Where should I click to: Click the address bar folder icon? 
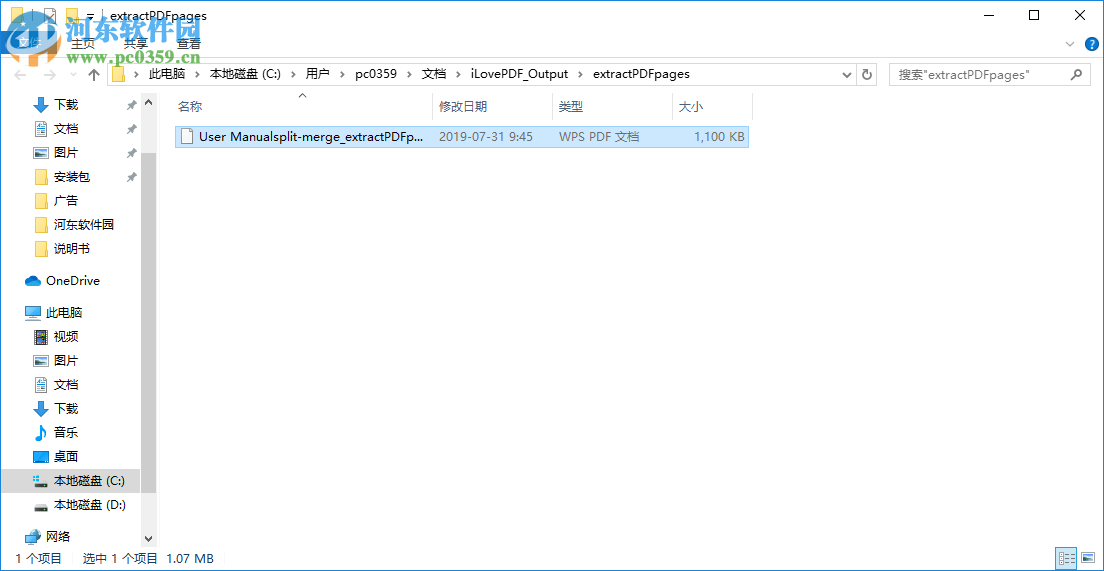tap(118, 74)
